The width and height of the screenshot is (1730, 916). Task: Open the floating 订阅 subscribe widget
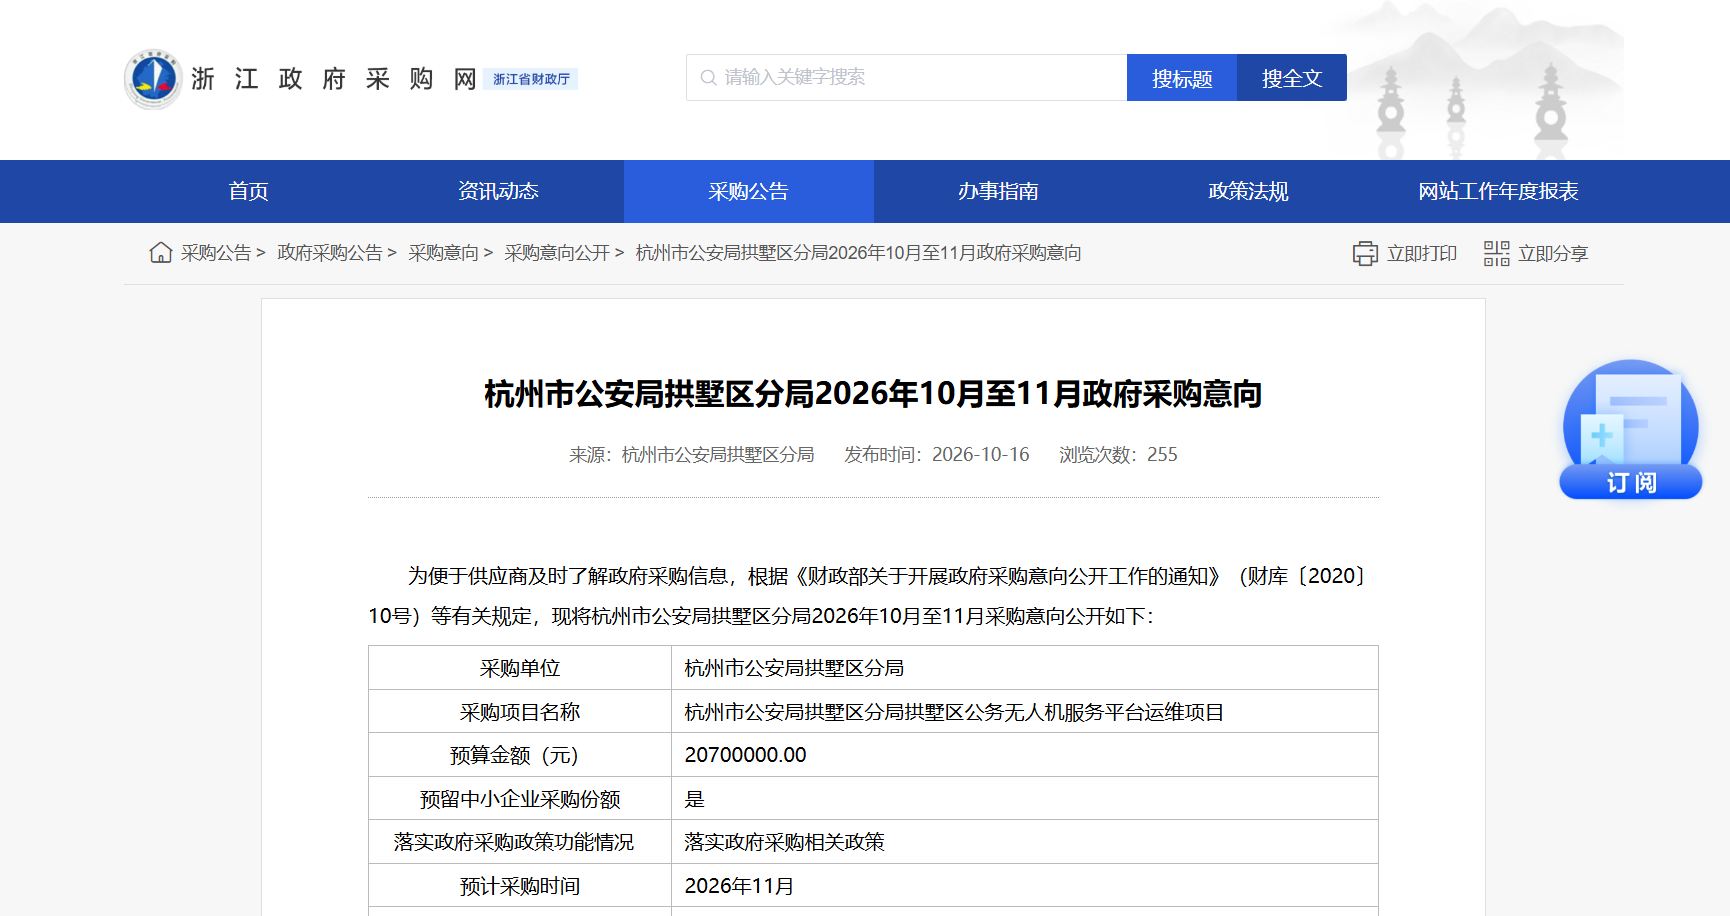click(x=1630, y=430)
